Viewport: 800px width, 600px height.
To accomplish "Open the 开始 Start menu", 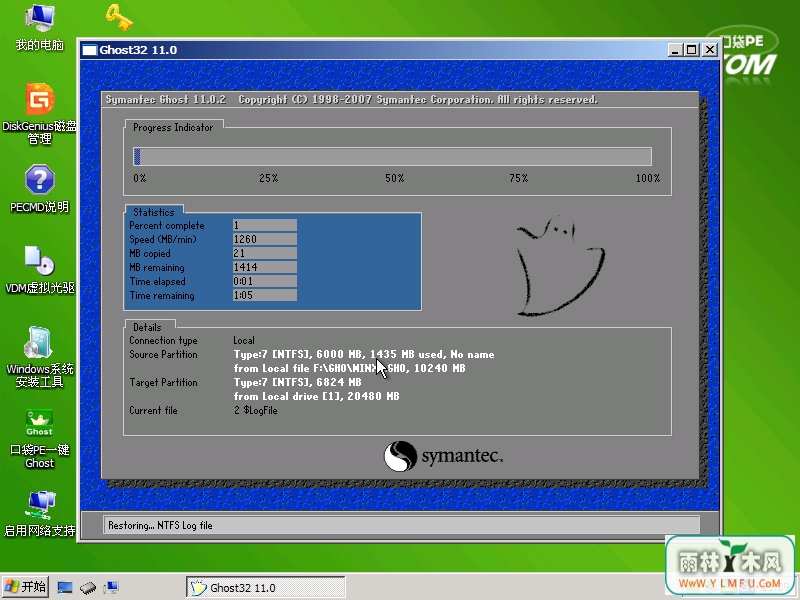I will (x=25, y=587).
